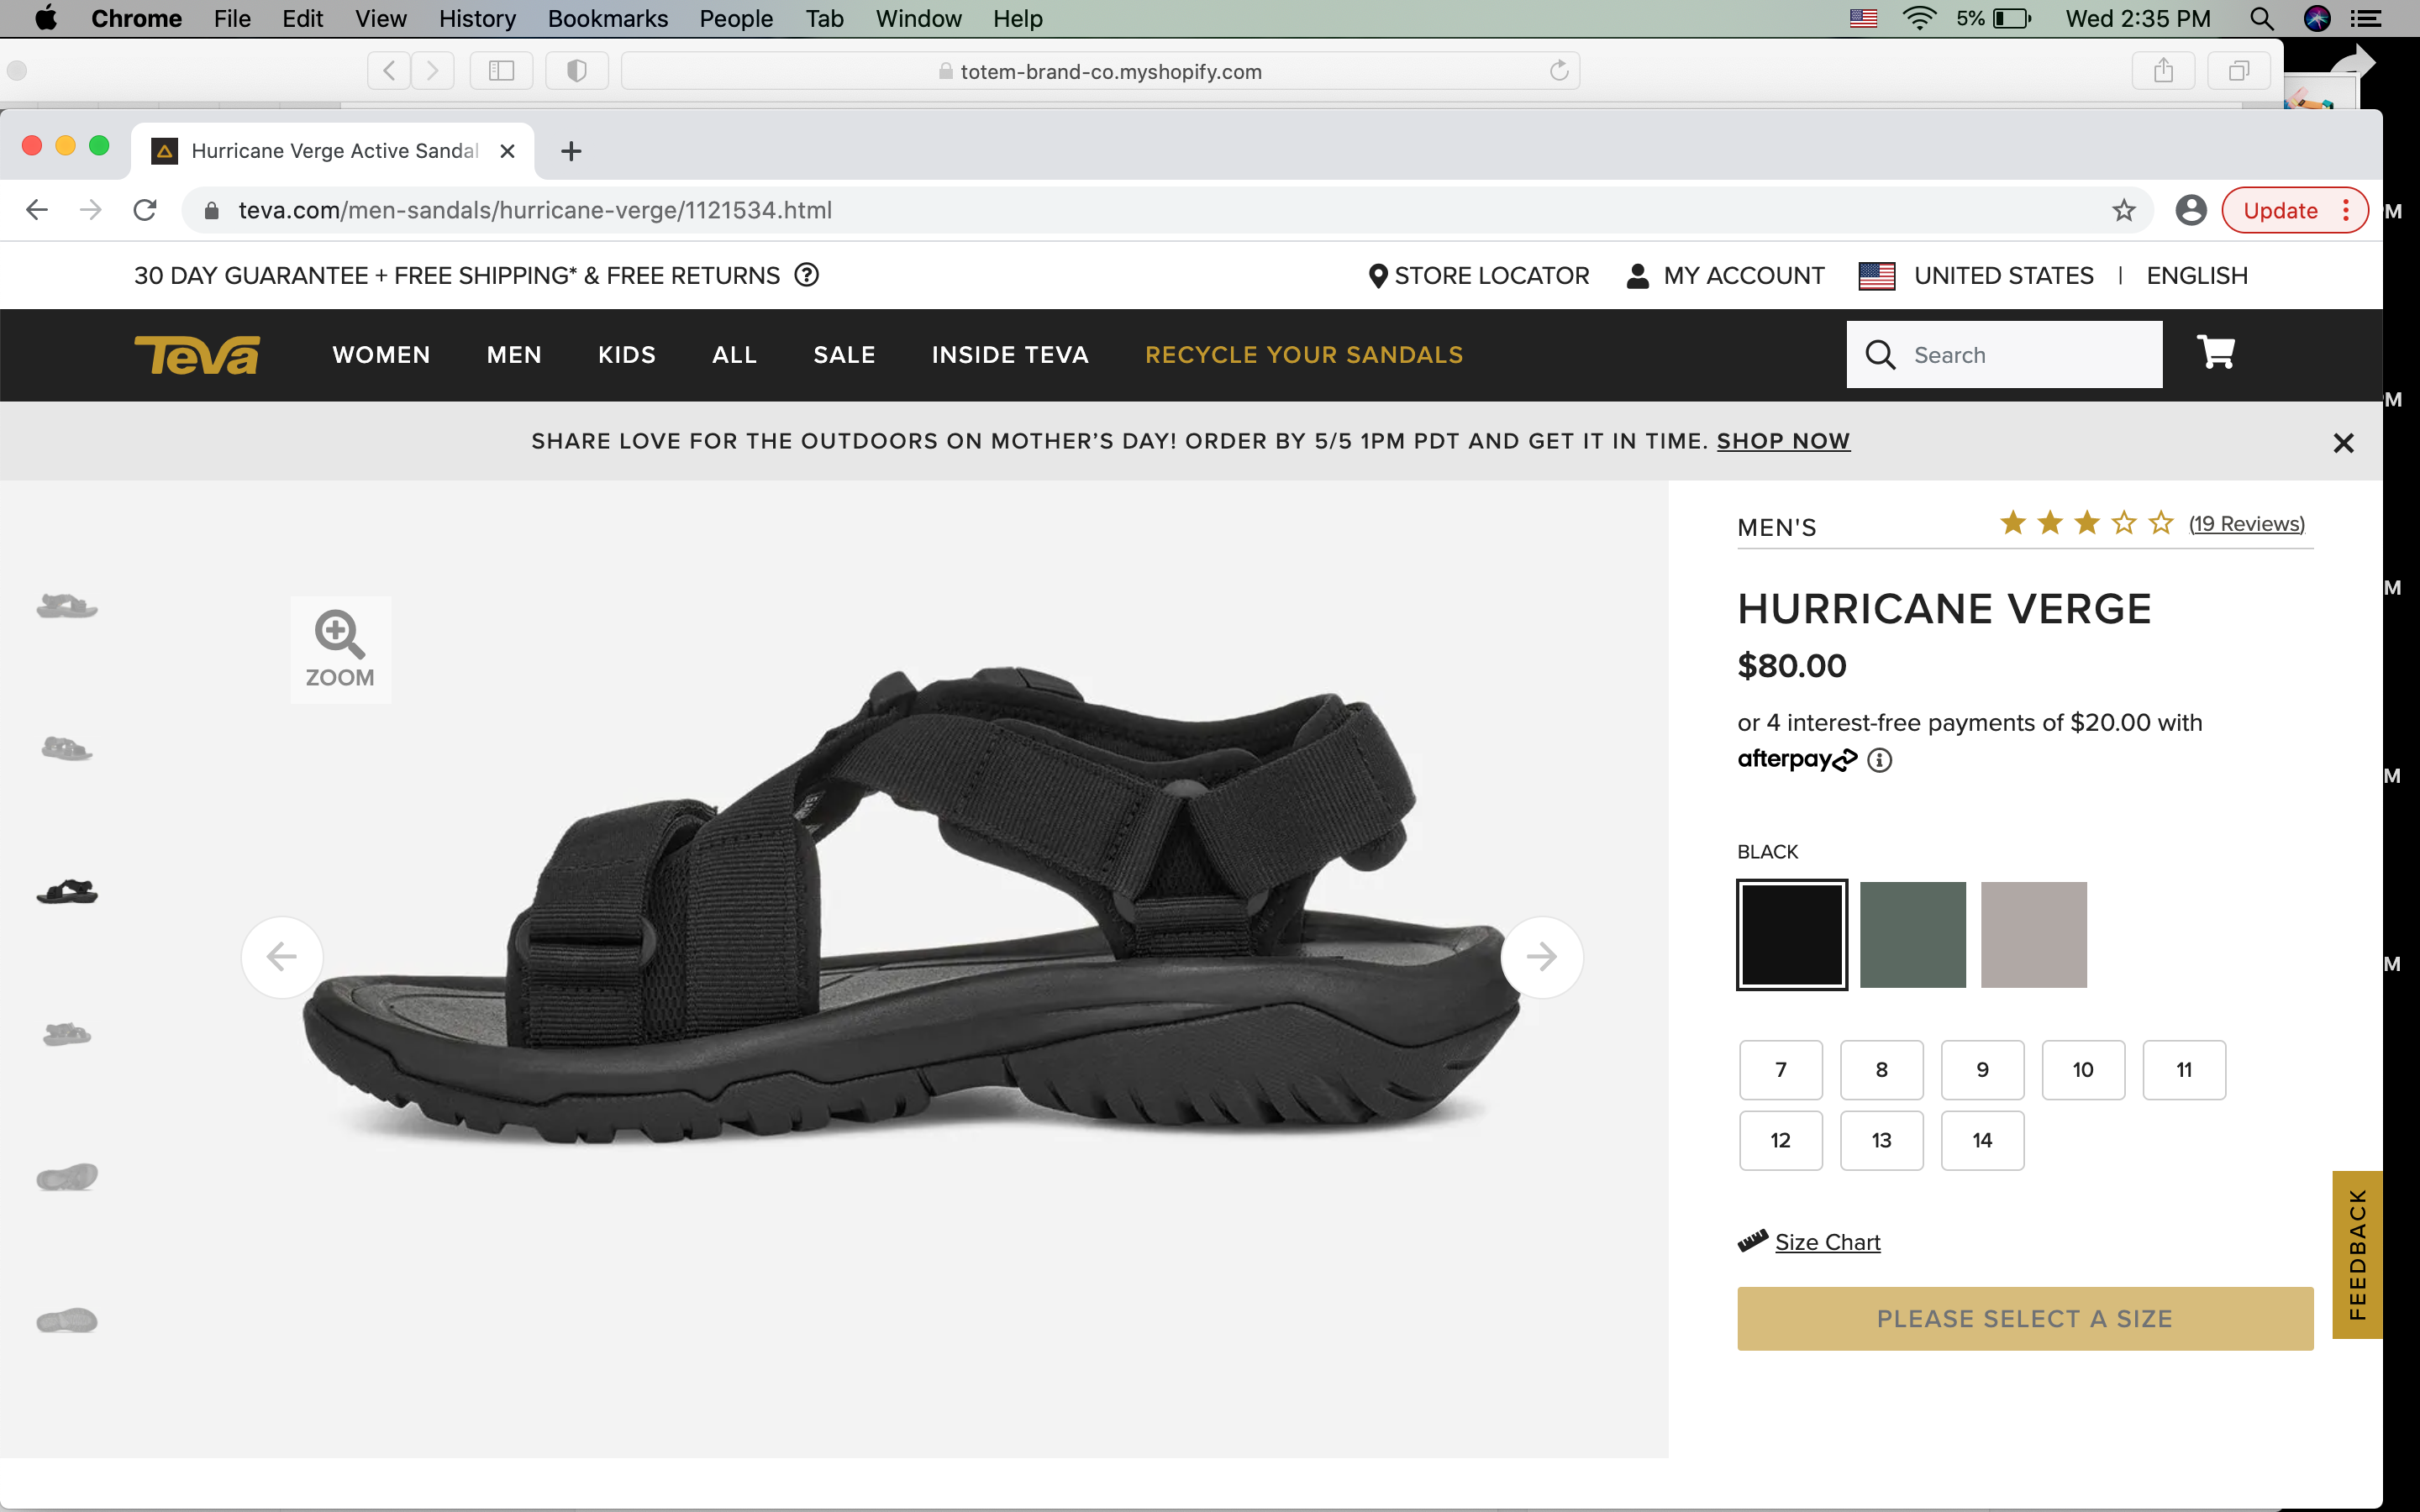2420x1512 pixels.
Task: Click SHOP NOW in the banner
Action: point(1783,441)
